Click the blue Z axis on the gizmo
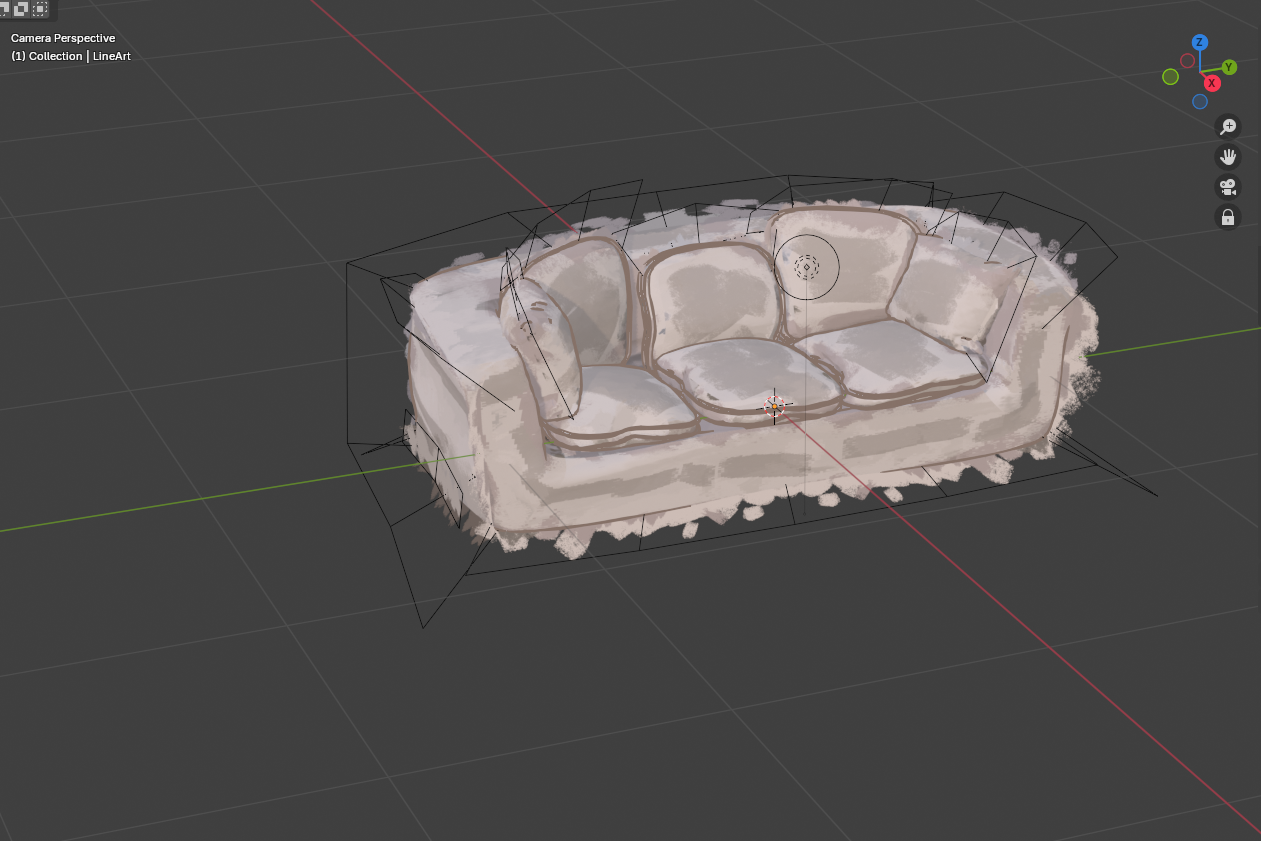The height and width of the screenshot is (841, 1261). 1200,42
